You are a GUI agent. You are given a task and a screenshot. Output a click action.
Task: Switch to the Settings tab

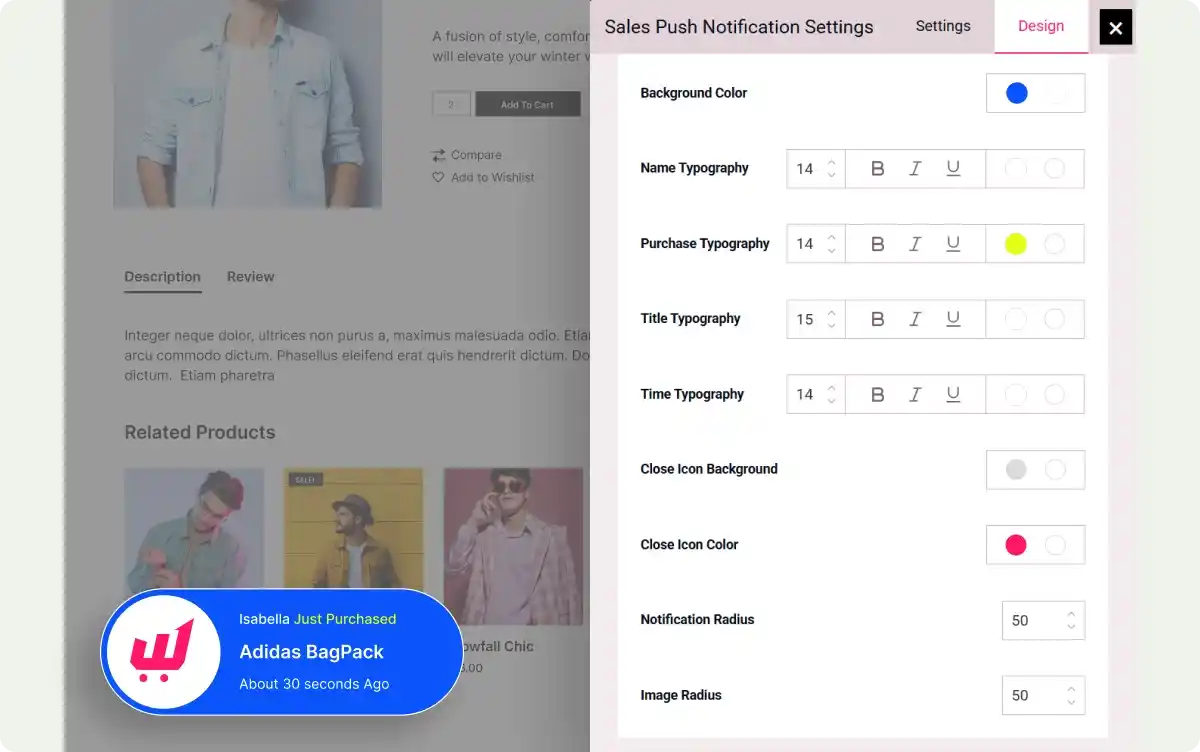tap(942, 26)
